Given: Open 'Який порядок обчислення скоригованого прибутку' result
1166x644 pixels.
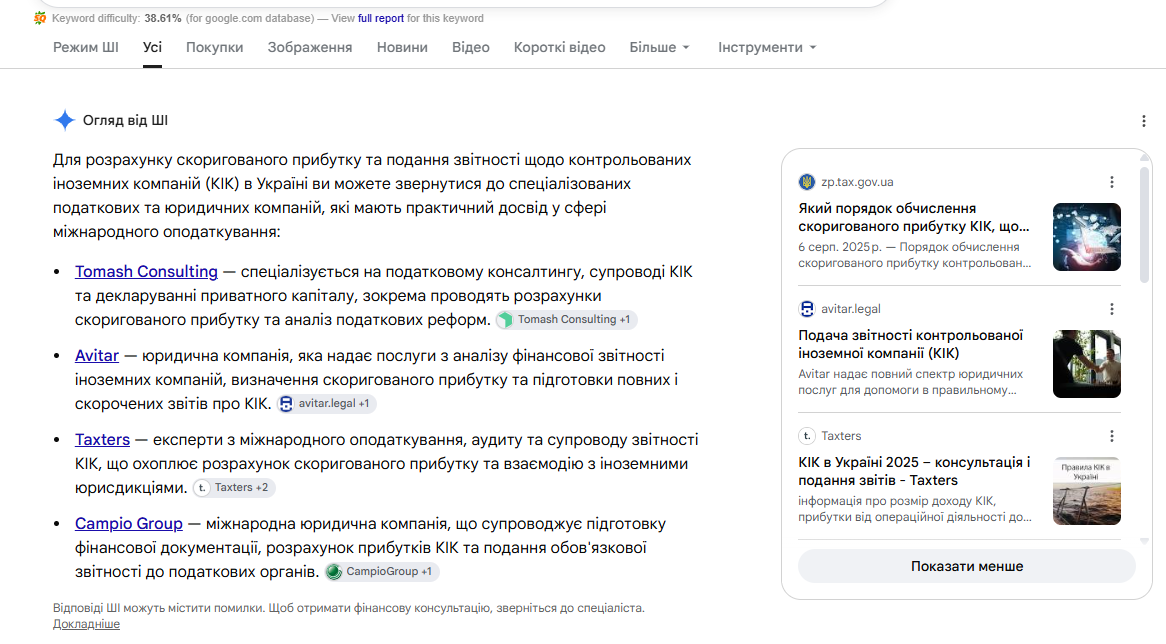Looking at the screenshot, I should tap(914, 217).
